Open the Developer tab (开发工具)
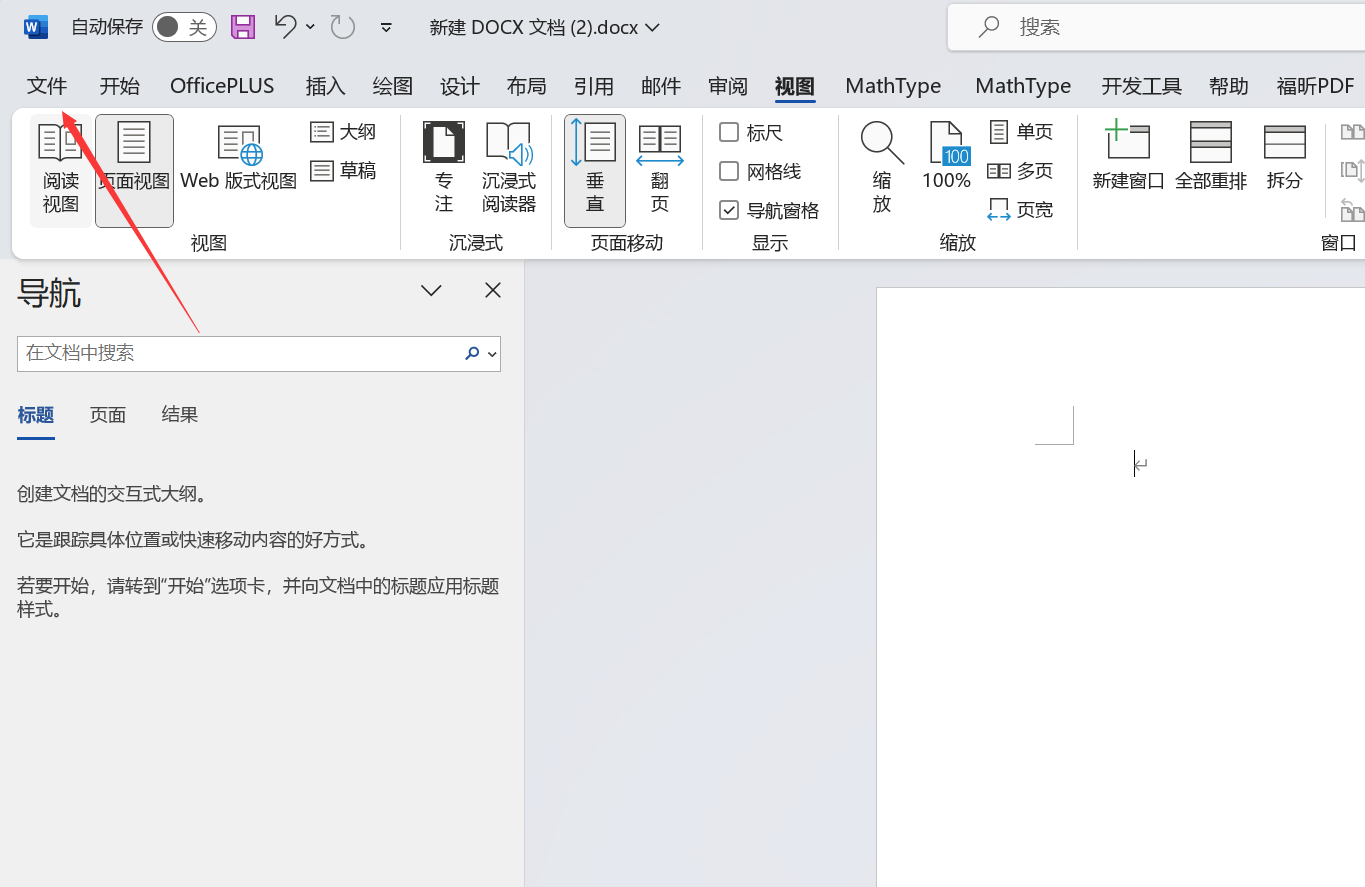The image size is (1365, 887). 1142,86
